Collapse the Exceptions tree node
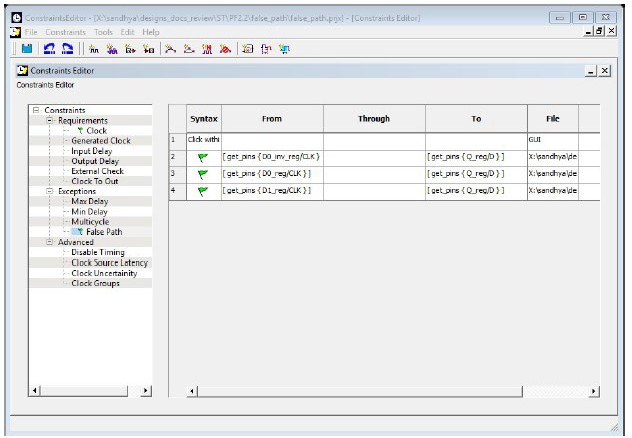 click(x=50, y=191)
